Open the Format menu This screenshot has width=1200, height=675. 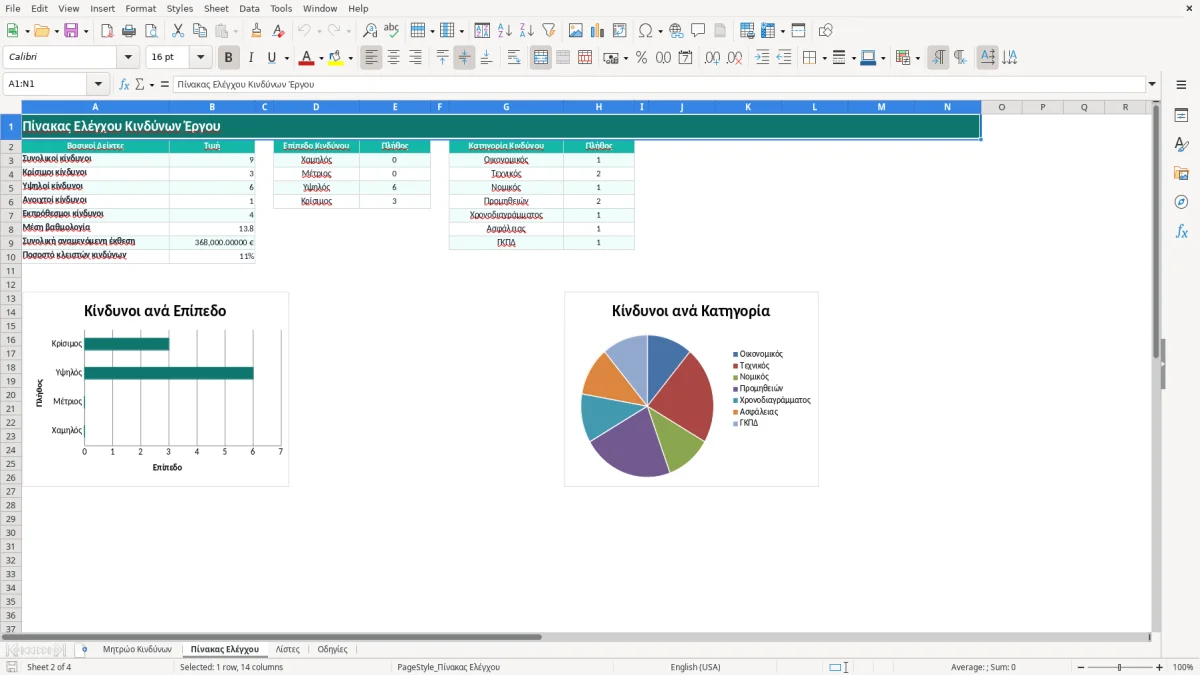pos(141,8)
